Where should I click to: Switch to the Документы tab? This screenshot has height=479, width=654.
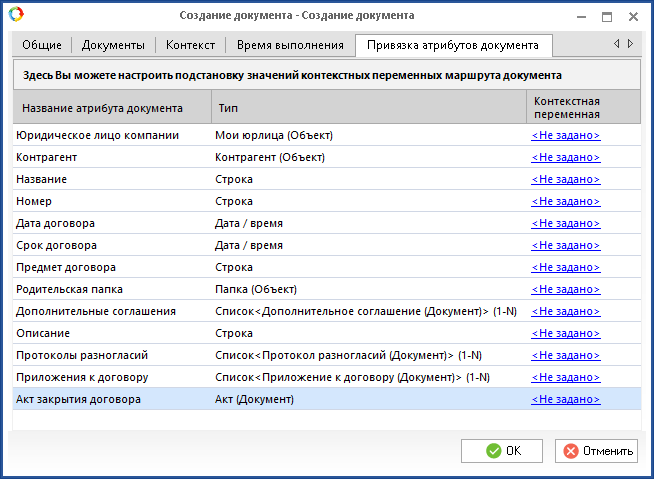(112, 45)
